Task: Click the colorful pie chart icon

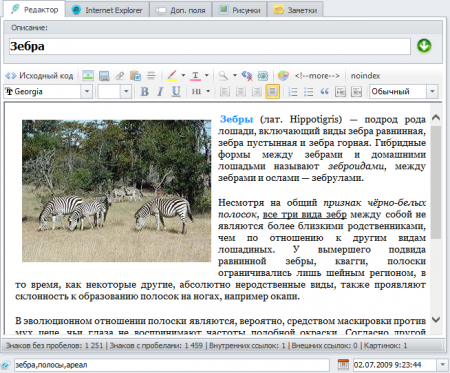Action: click(x=283, y=76)
